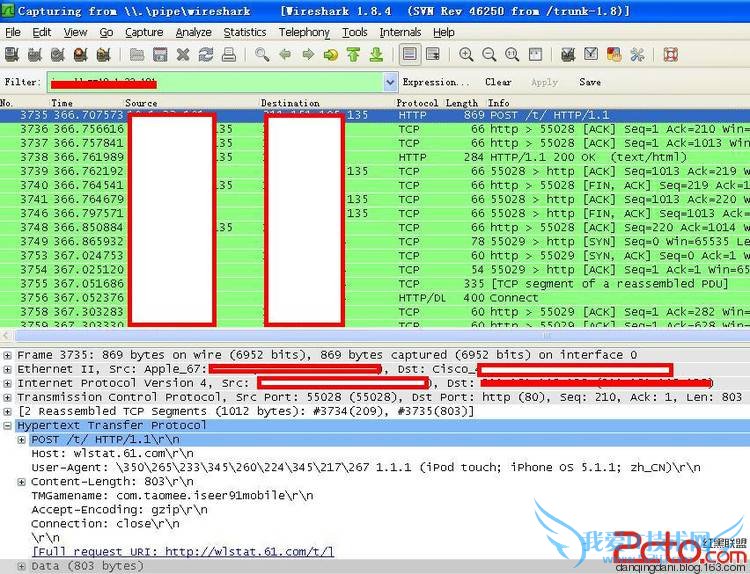The width and height of the screenshot is (750, 574).
Task: Open the Statistics menu
Action: point(244,32)
